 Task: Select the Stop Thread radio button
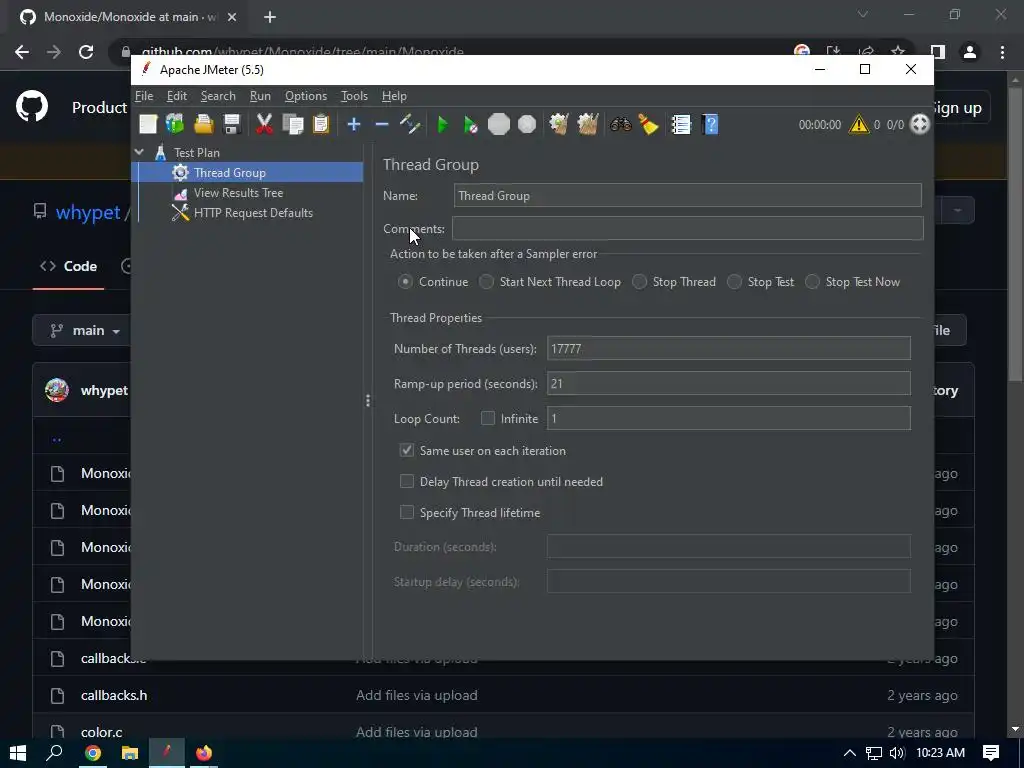(x=639, y=281)
